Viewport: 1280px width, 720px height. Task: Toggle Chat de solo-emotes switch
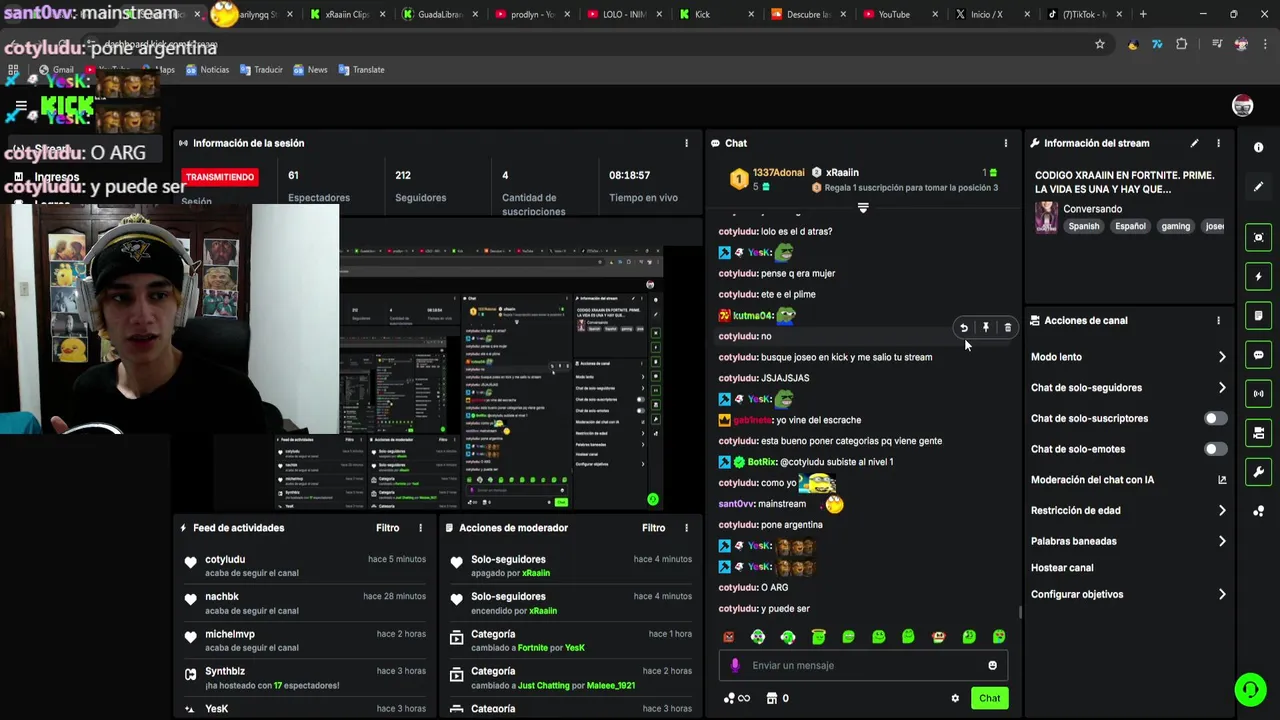1215,449
